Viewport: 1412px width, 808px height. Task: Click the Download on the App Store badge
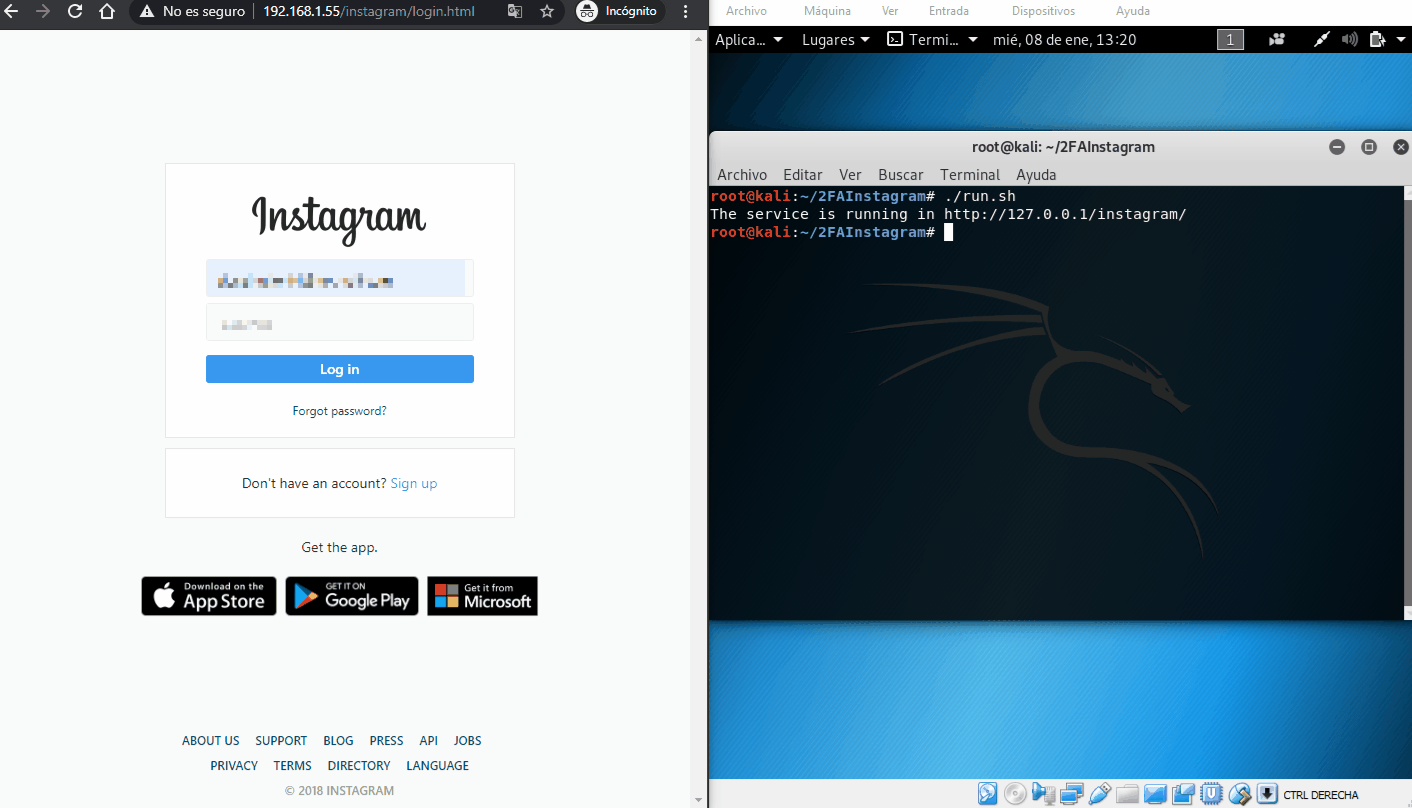[209, 596]
